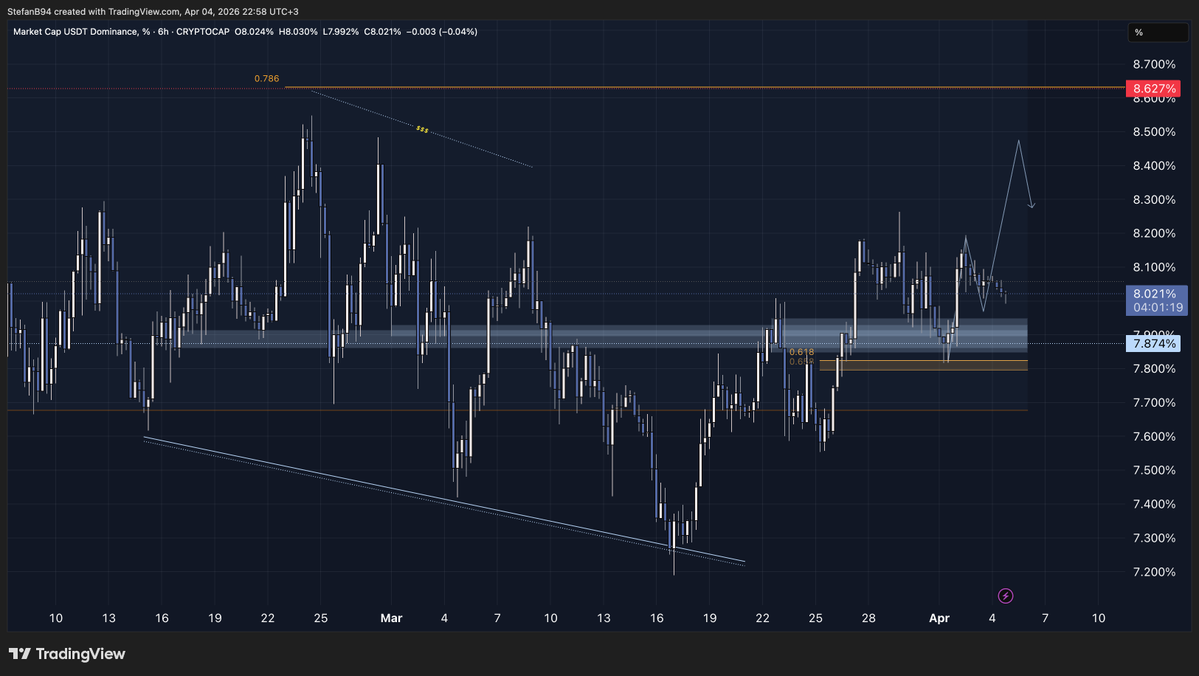Click the 7.800% price scale label
This screenshot has width=1199, height=676.
[x=1154, y=369]
